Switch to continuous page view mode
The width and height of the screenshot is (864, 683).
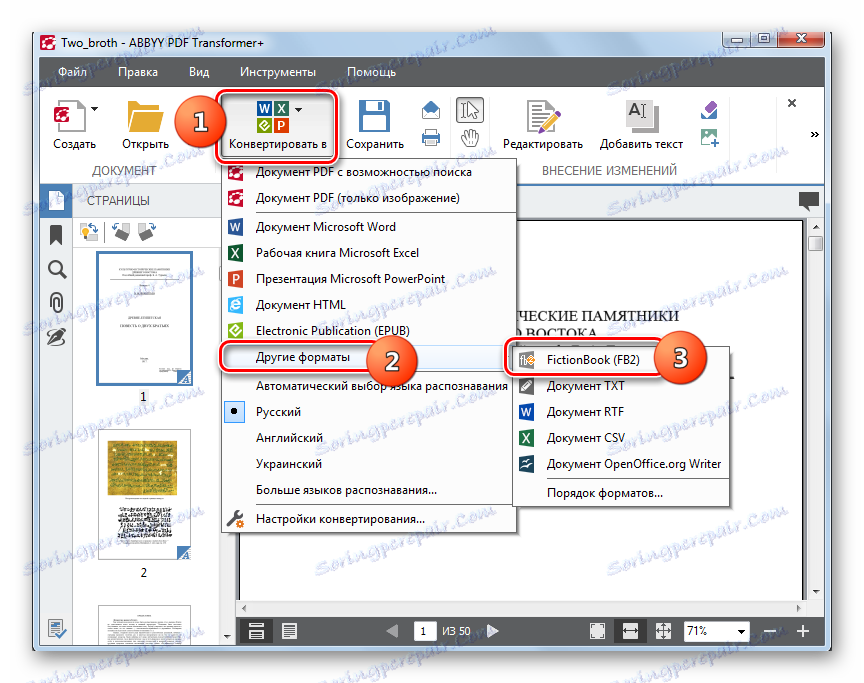point(256,631)
